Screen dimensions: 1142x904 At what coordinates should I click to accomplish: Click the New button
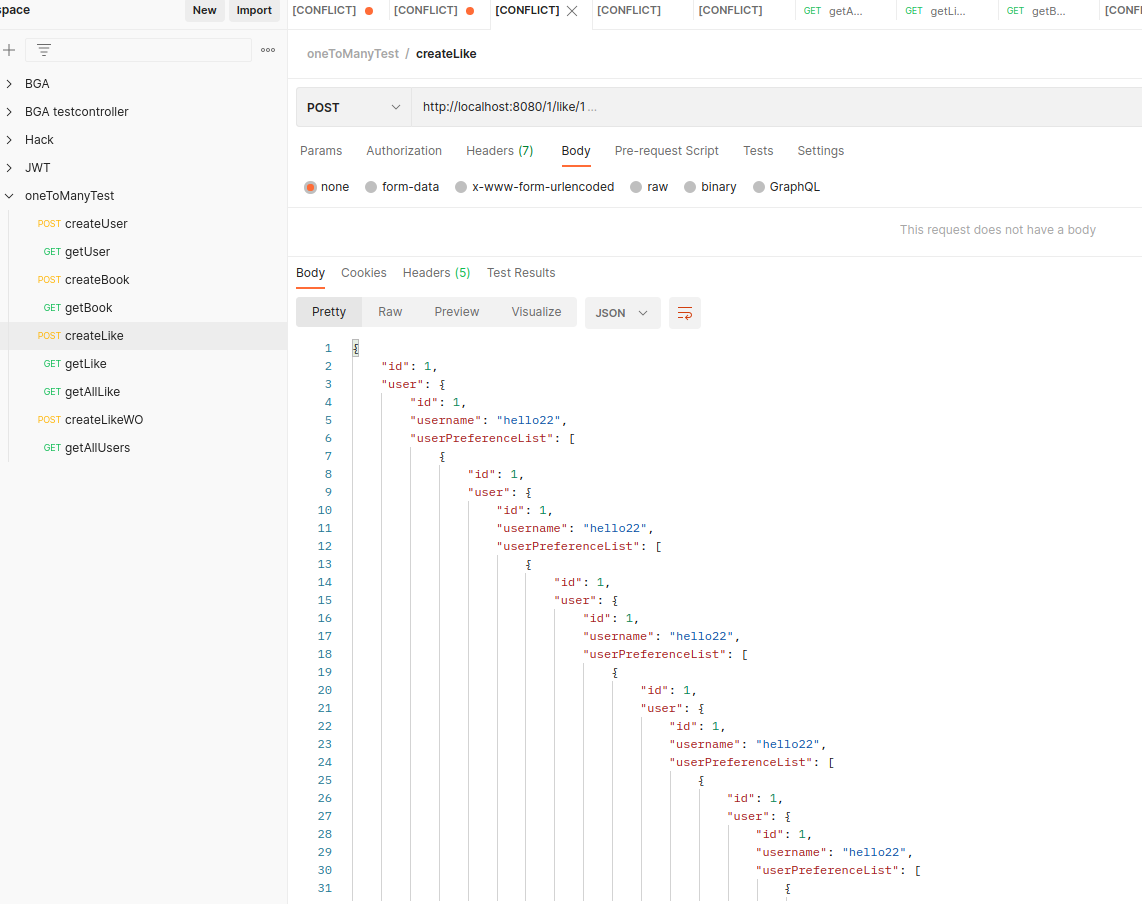pyautogui.click(x=205, y=10)
